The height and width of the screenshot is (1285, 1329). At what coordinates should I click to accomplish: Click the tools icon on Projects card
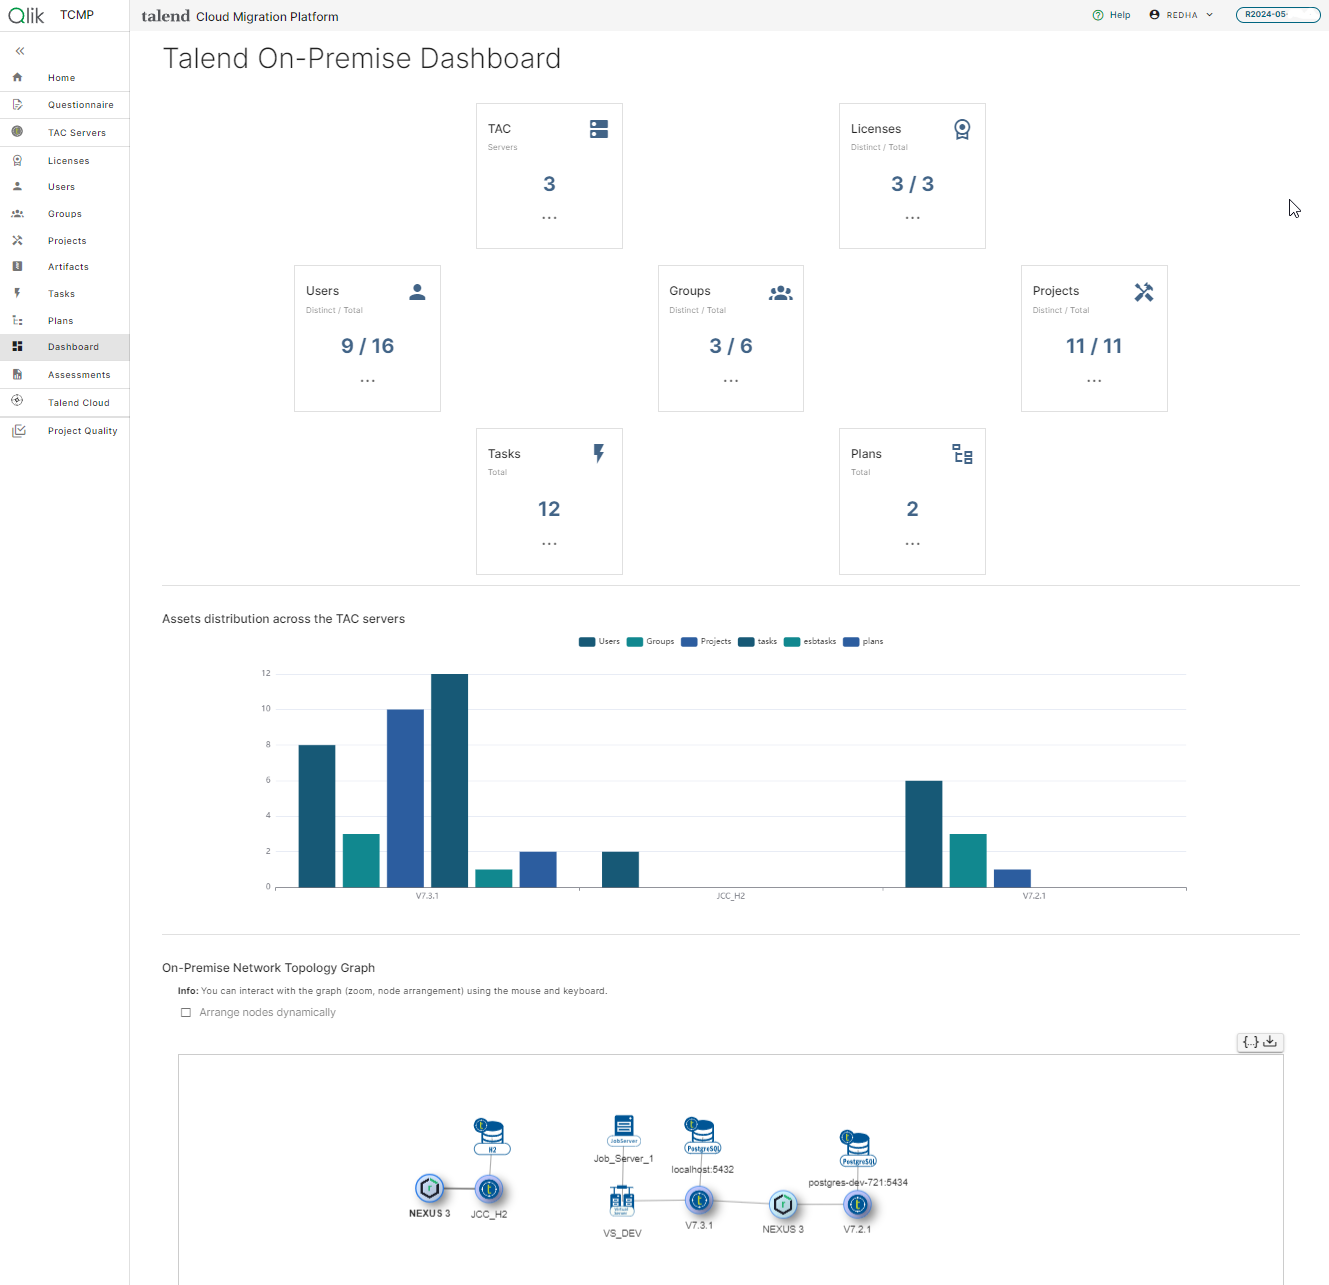click(x=1144, y=292)
